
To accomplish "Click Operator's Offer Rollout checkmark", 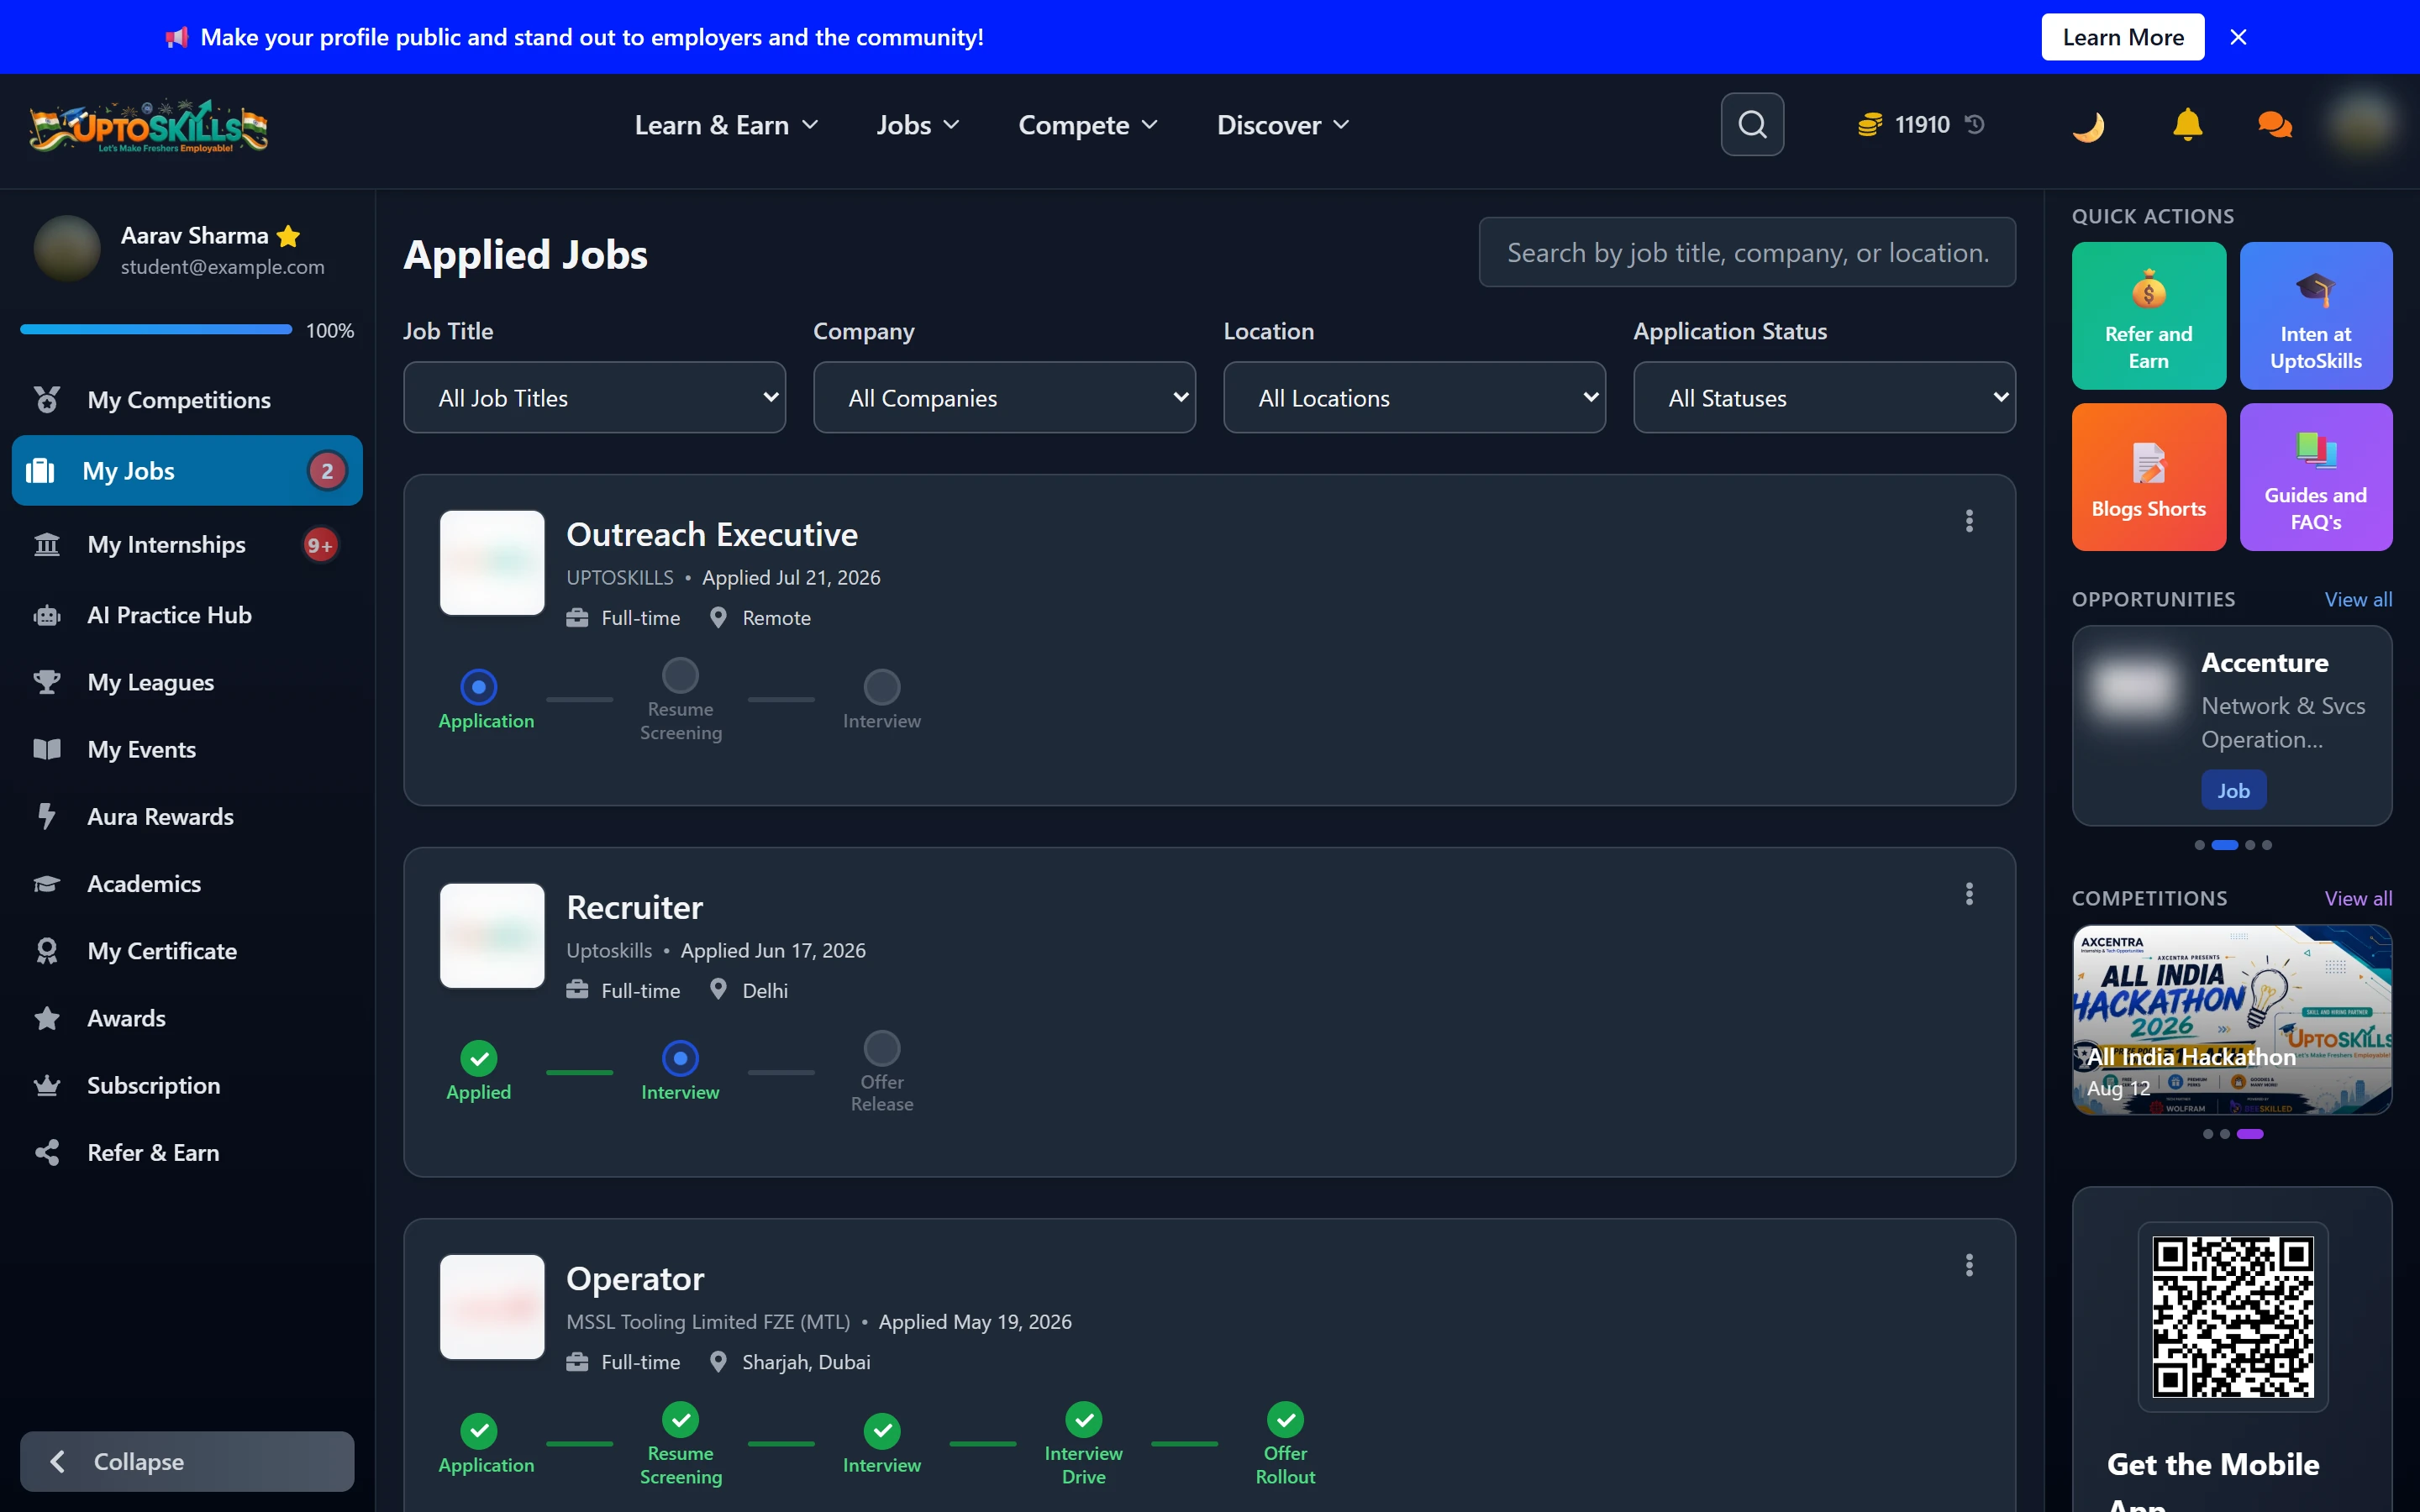I will coord(1286,1419).
